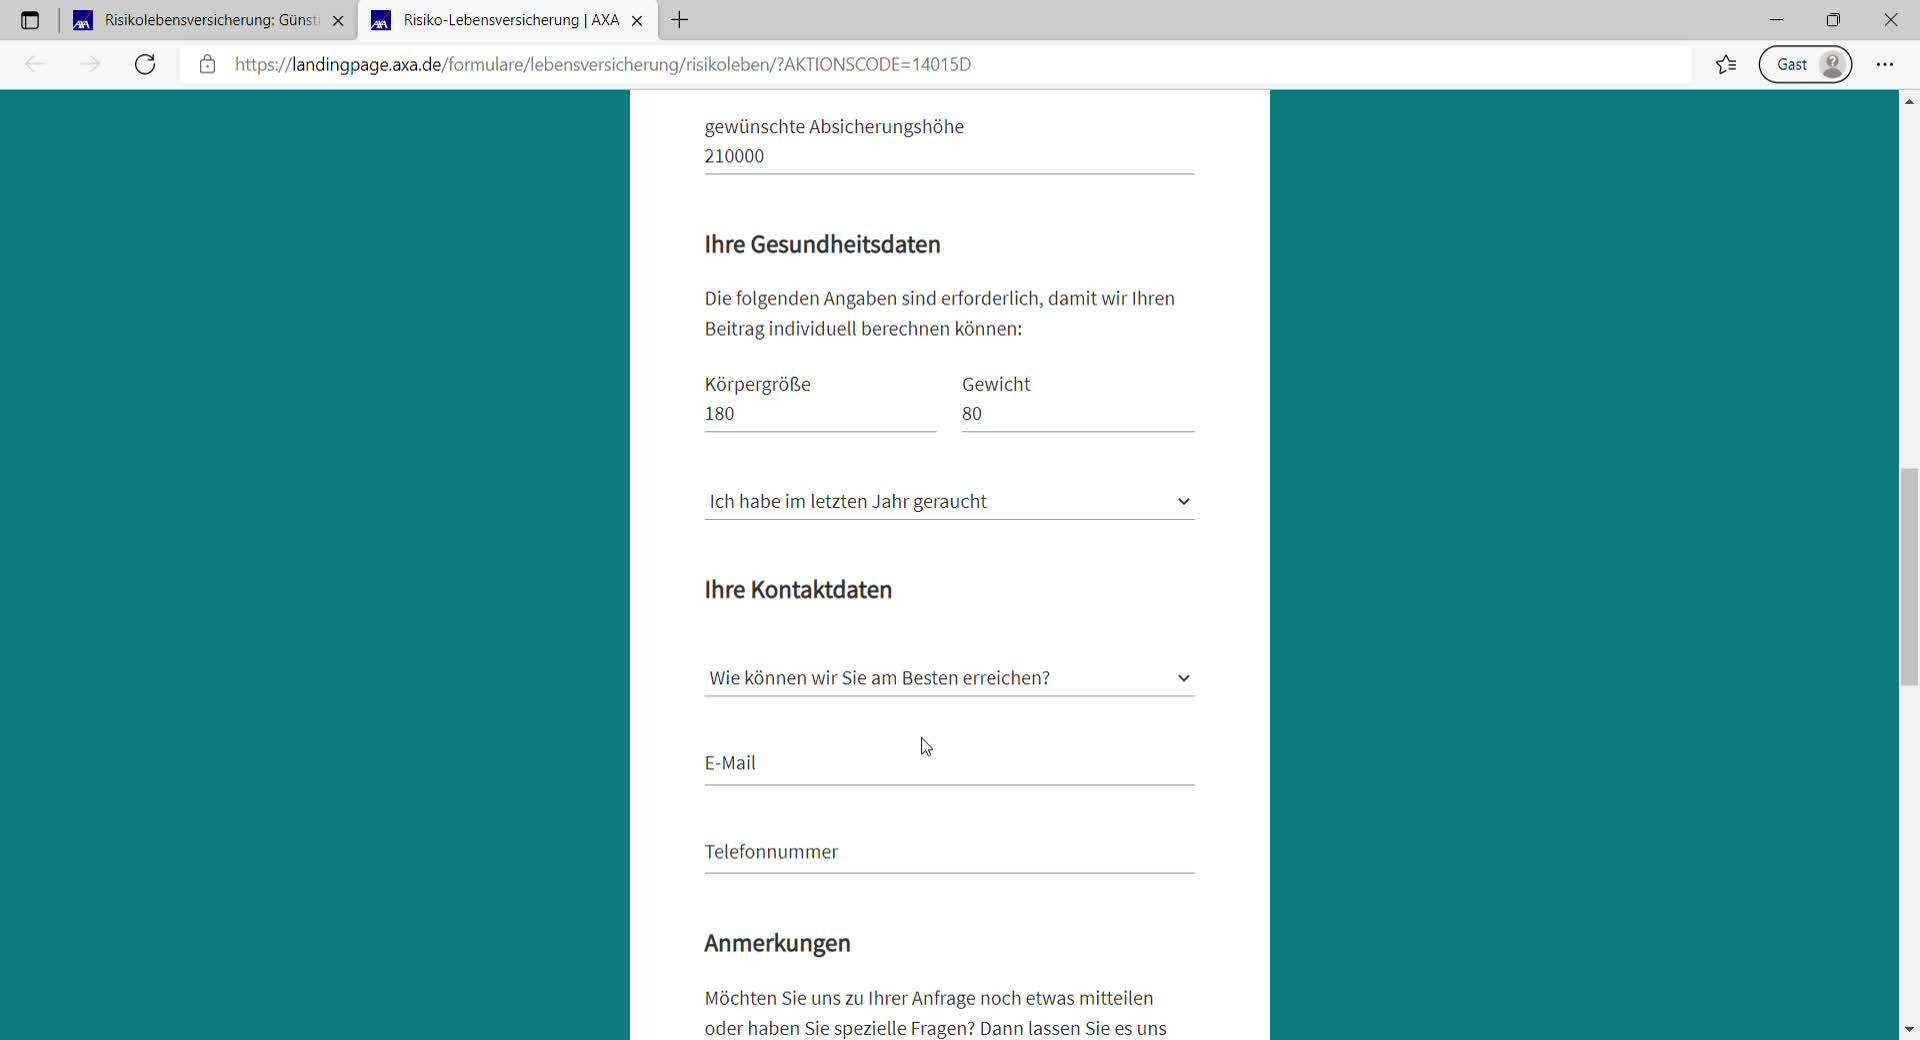
Task: Open the tab actions menu icon
Action: click(30, 20)
